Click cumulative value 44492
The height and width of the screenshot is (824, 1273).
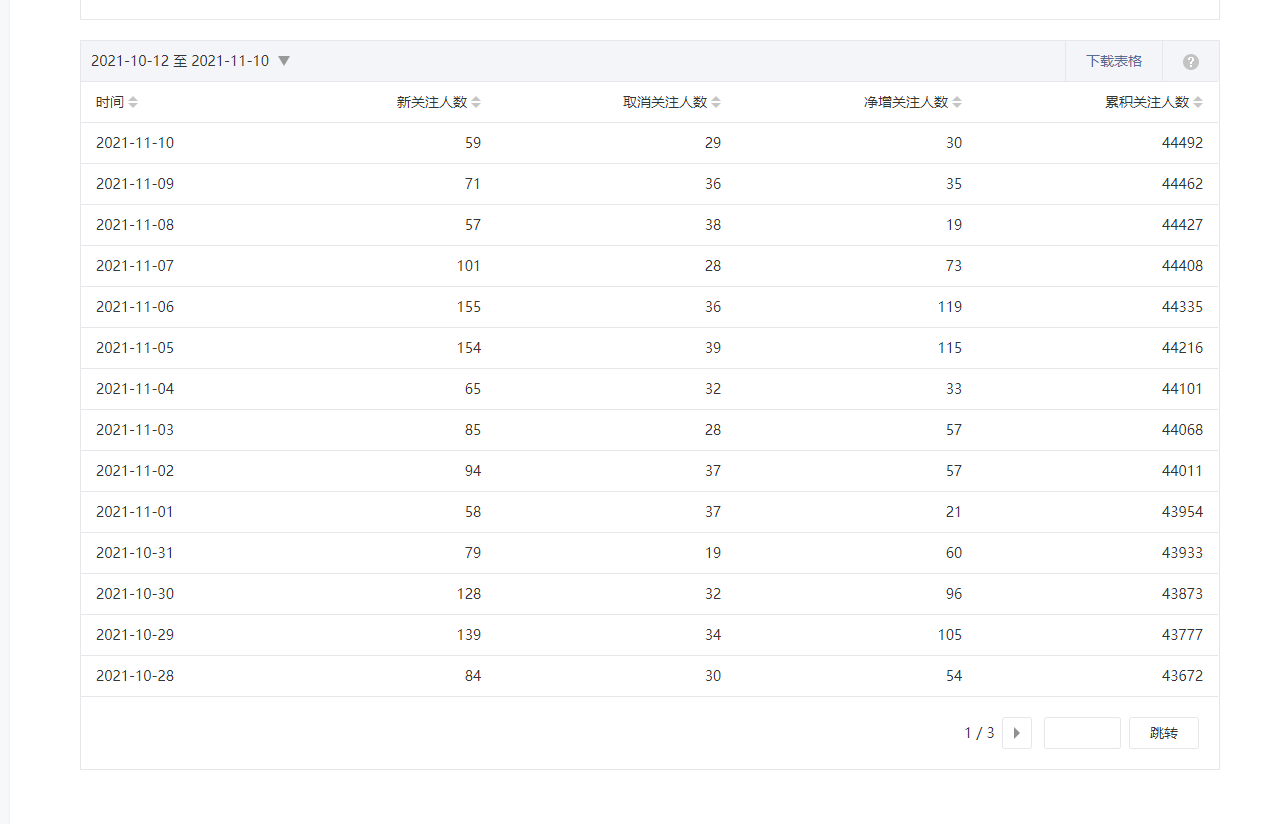pos(1182,143)
